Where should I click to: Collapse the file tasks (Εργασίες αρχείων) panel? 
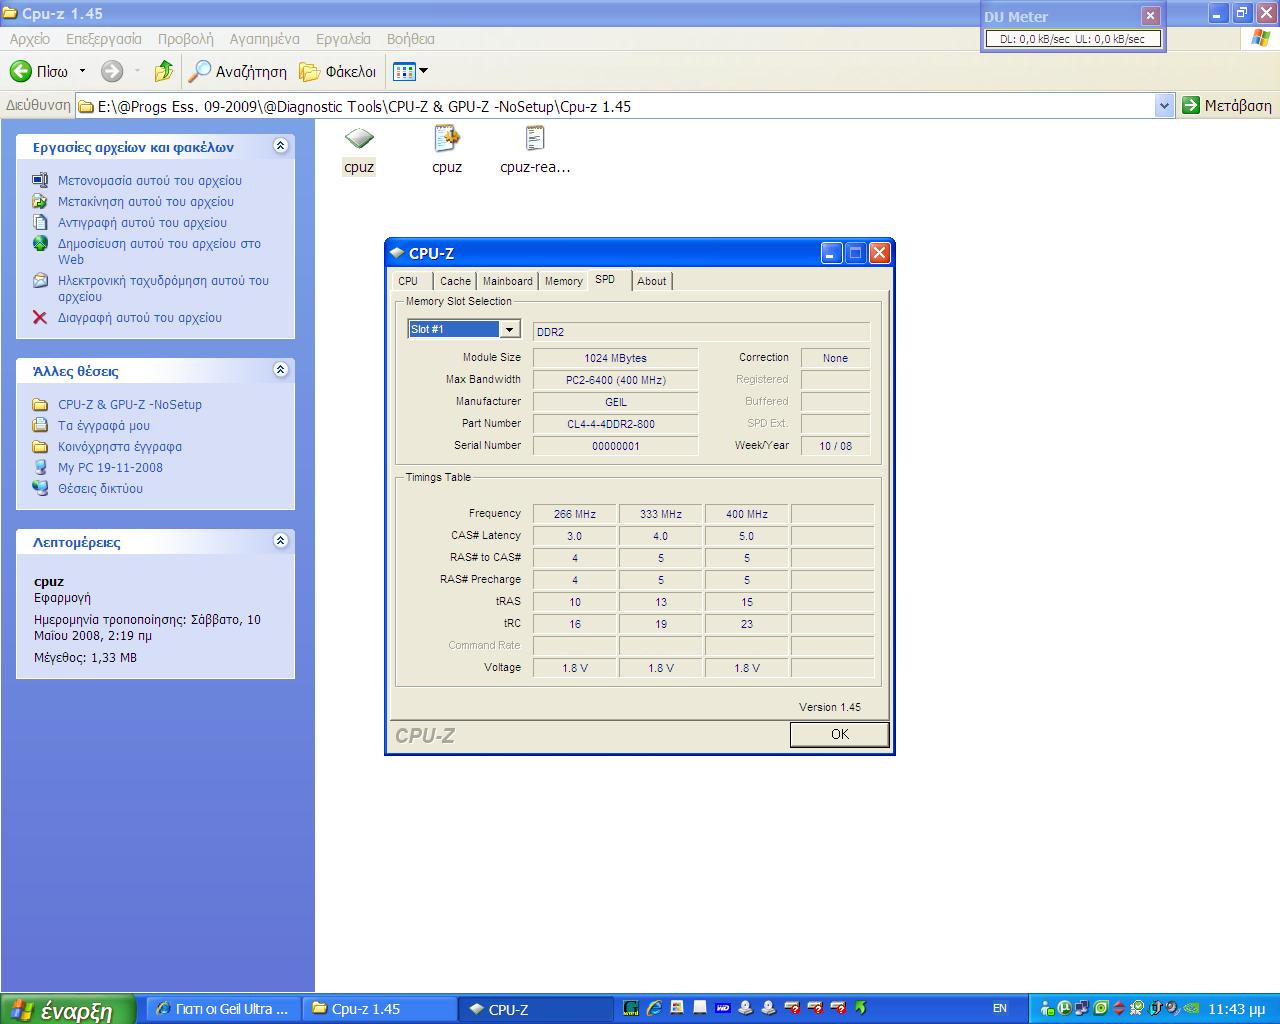click(281, 146)
